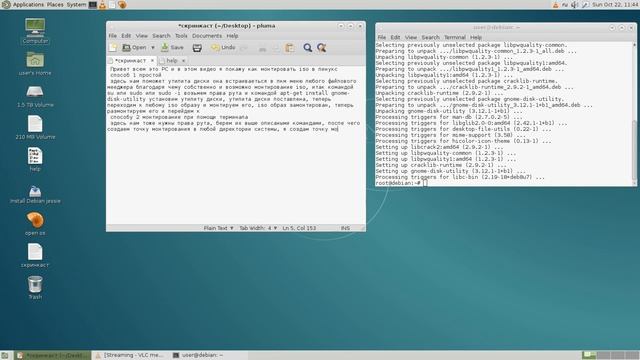Click the network connection icon in tray
640x360 pixels.
tap(585, 5)
